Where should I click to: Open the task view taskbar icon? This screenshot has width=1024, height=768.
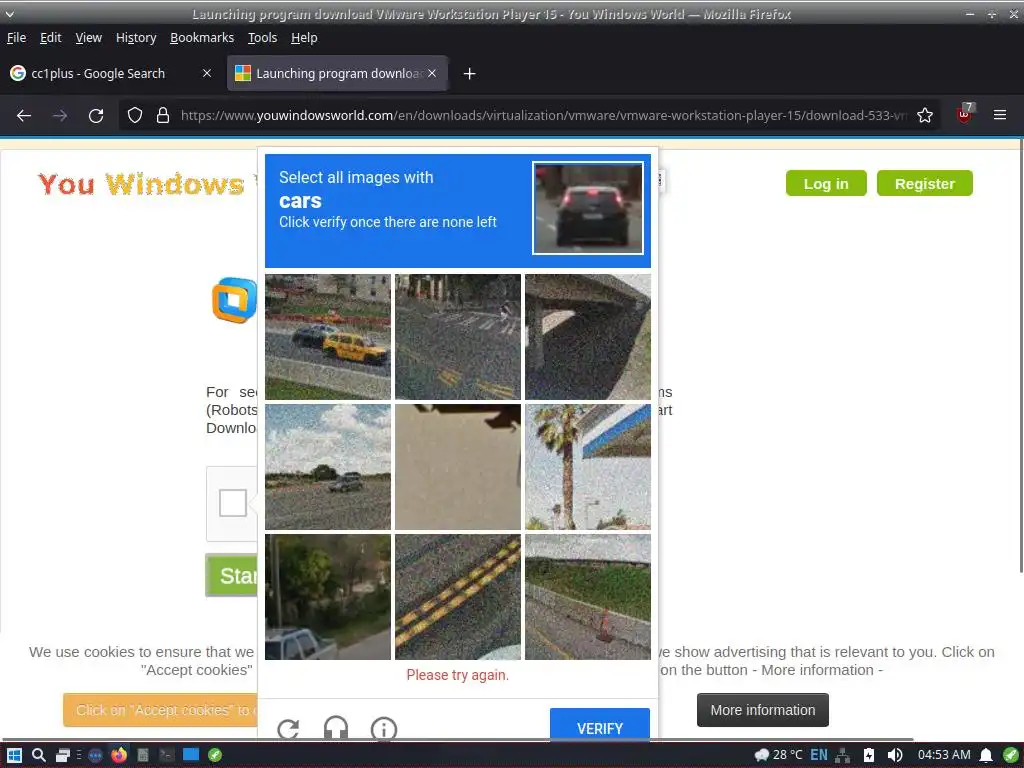click(x=63, y=755)
